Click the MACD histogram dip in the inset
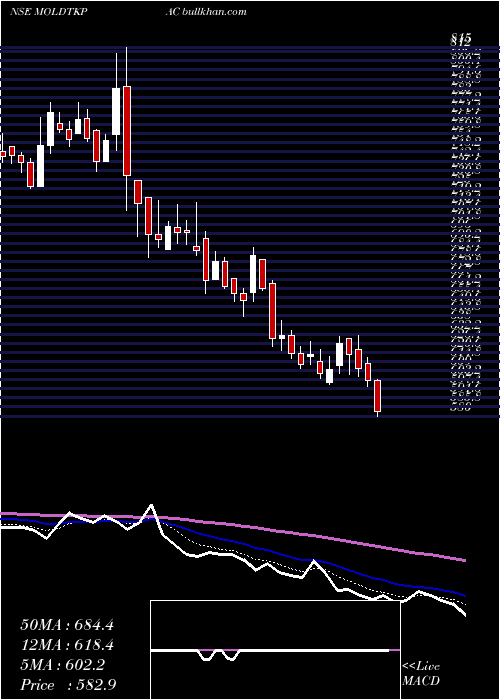Viewport: 500px width, 700px height. point(218,655)
